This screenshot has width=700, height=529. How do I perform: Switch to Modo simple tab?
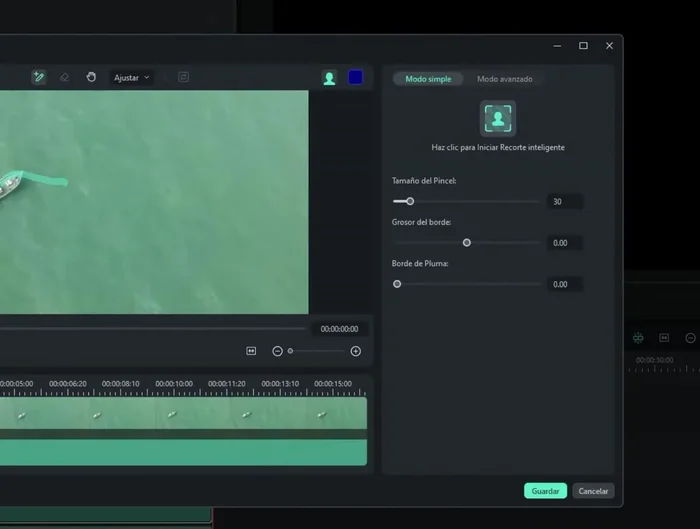tap(428, 79)
